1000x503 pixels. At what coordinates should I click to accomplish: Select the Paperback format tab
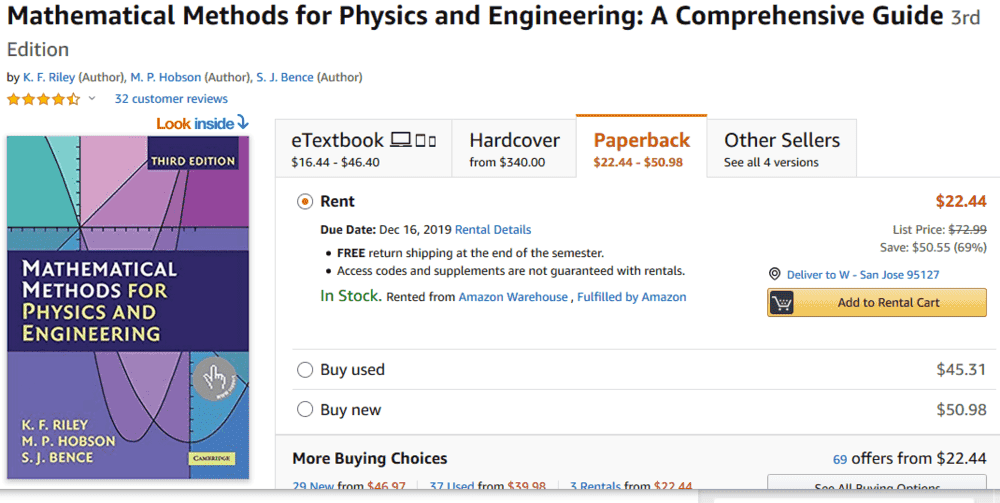641,149
